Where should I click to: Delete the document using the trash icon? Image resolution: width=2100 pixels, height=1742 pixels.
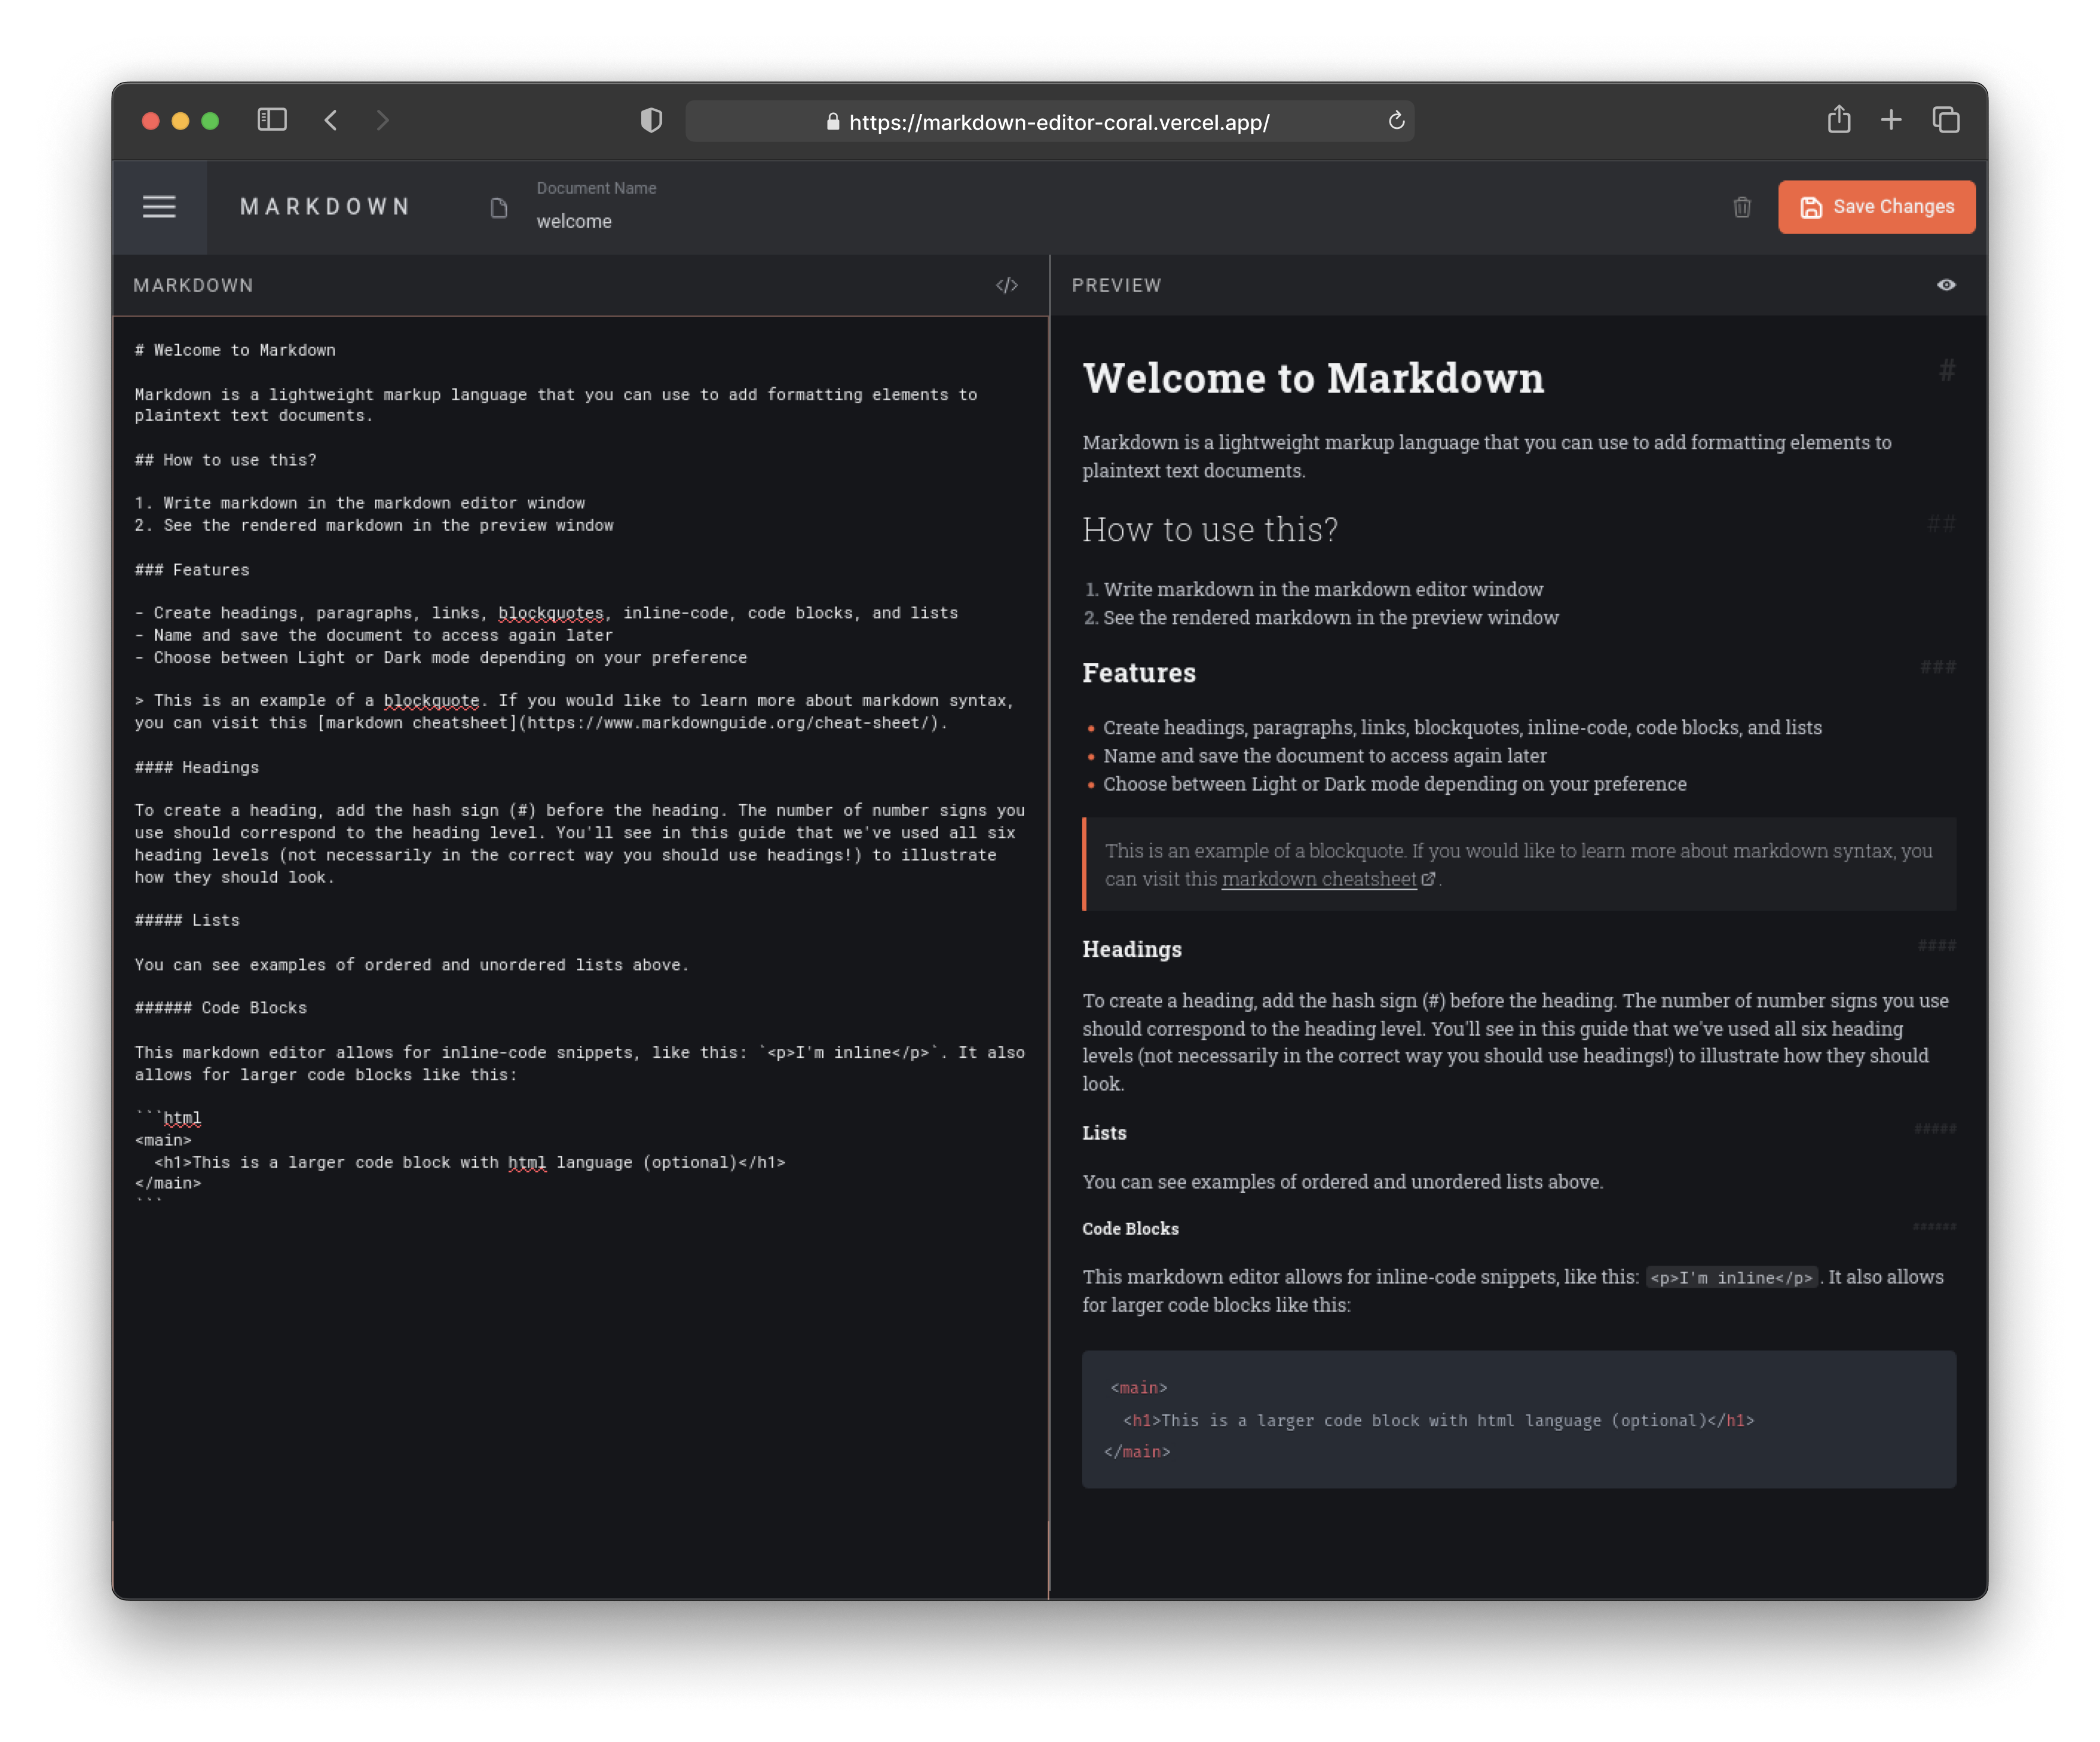pyautogui.click(x=1742, y=208)
